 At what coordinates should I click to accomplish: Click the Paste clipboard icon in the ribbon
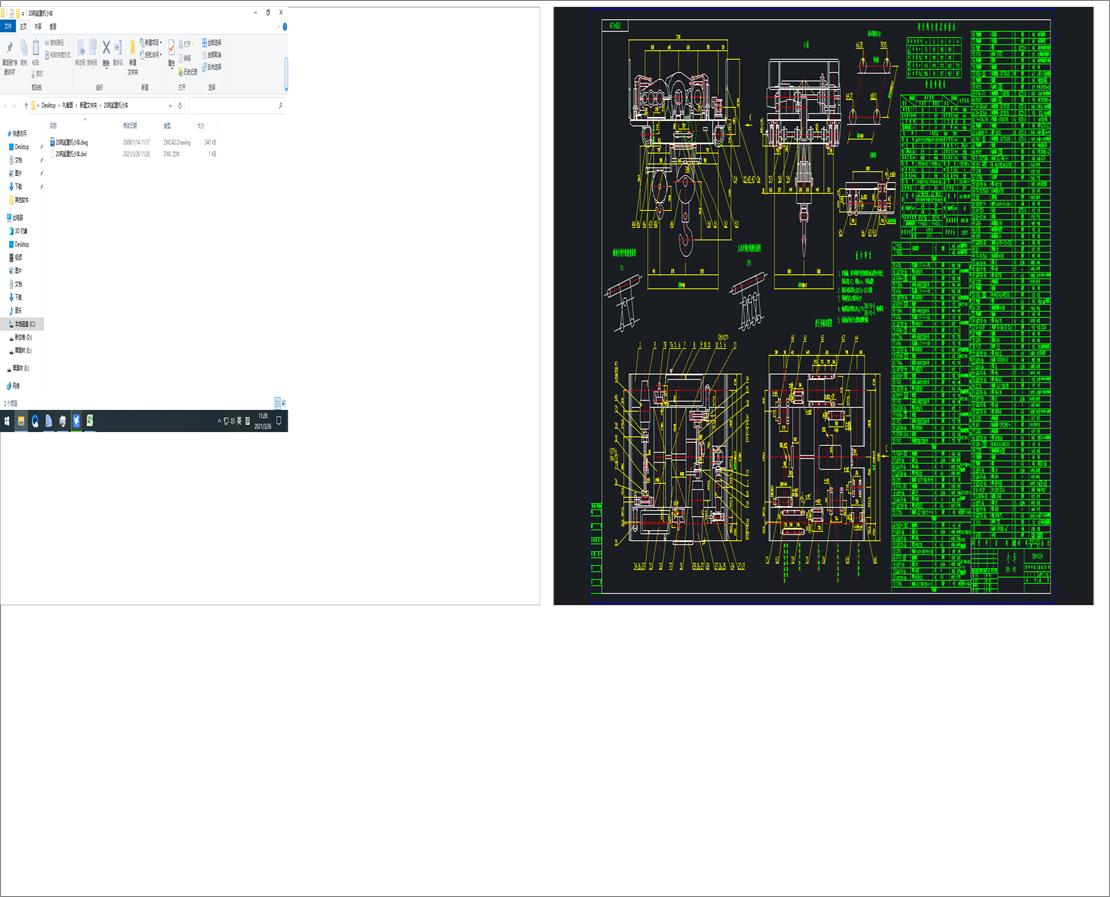35,48
